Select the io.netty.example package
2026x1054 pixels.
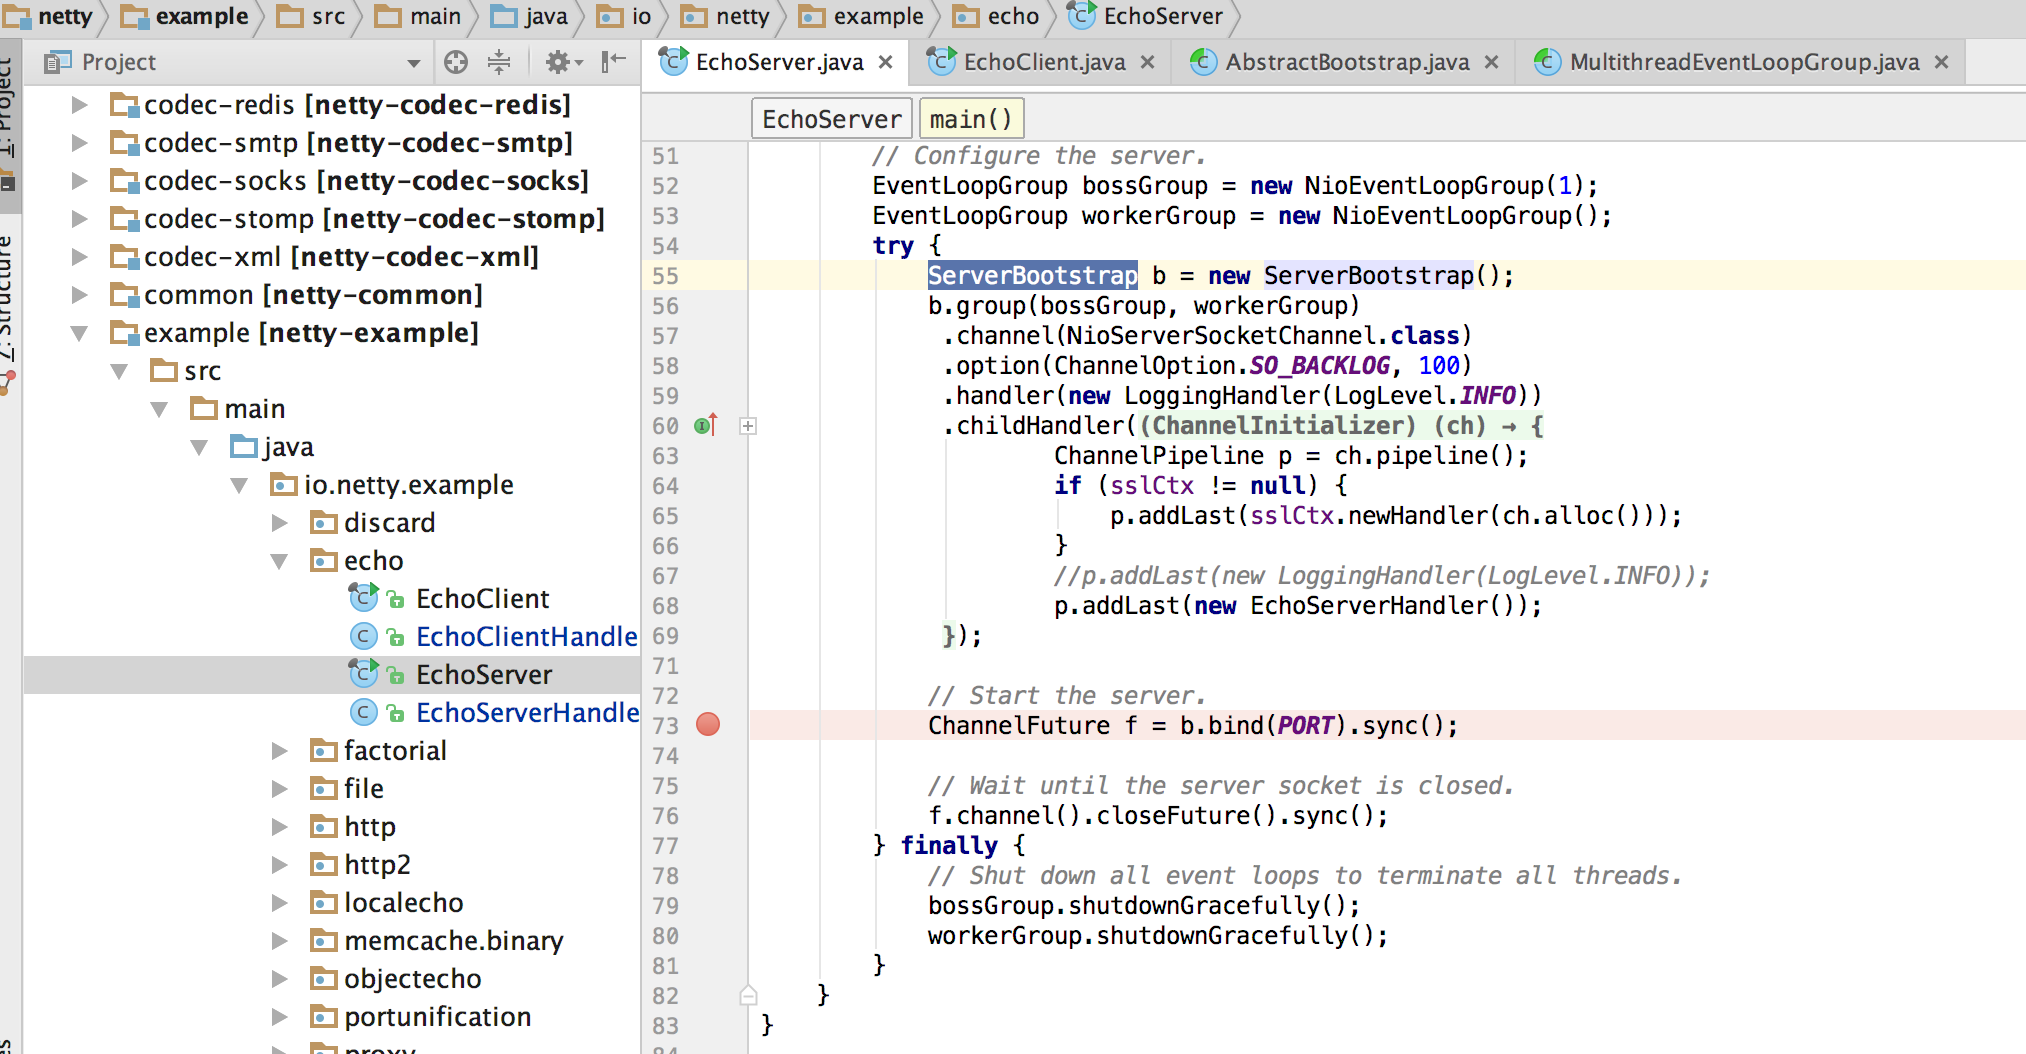408,485
